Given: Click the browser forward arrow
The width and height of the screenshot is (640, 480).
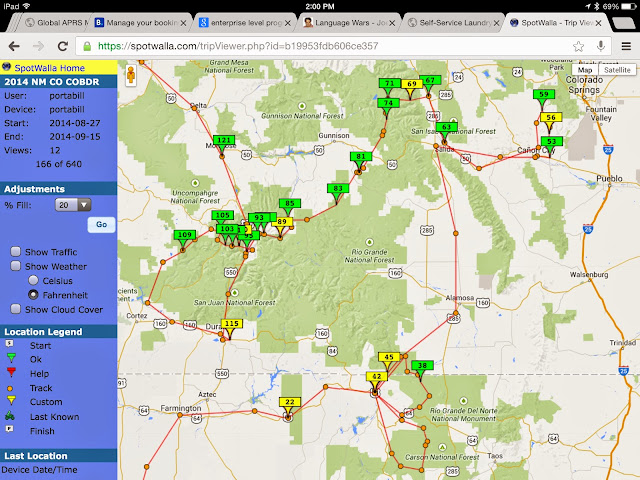Looking at the screenshot, I should point(39,46).
